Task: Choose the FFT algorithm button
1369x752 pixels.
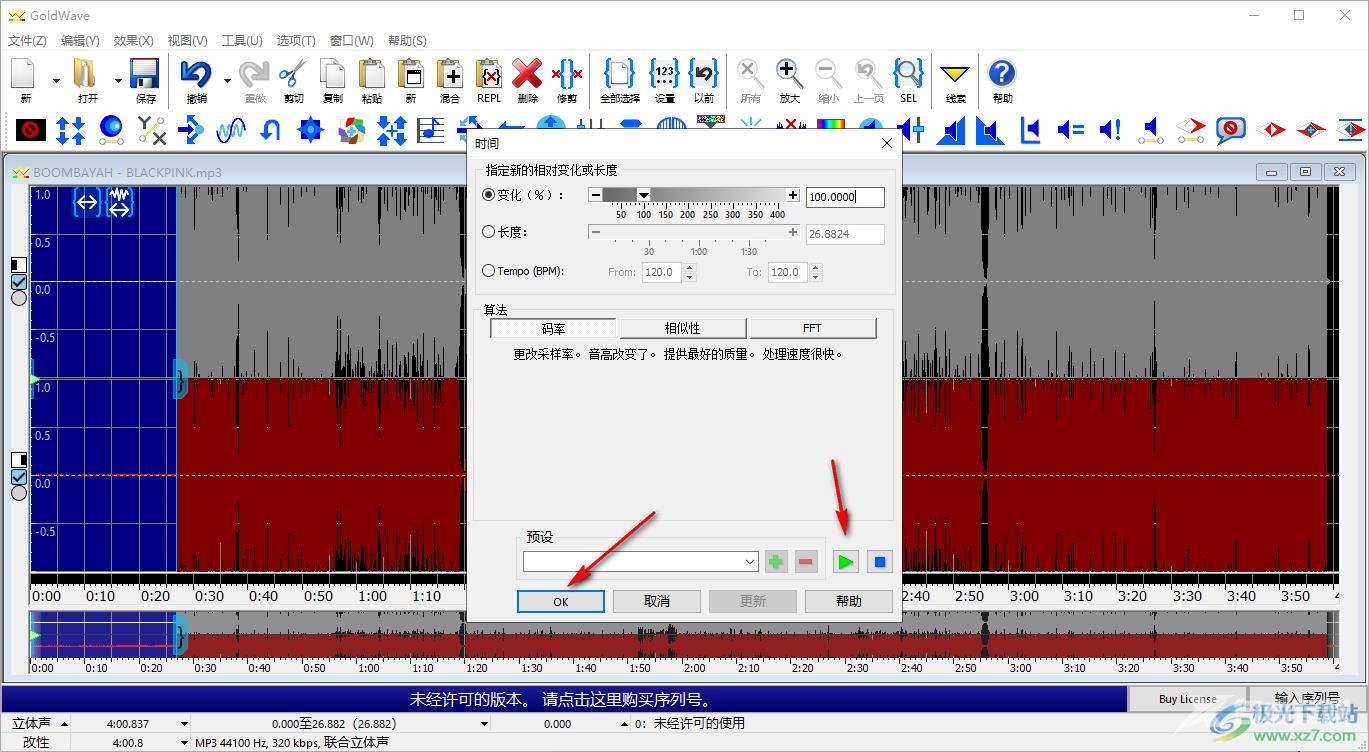Action: (x=812, y=328)
